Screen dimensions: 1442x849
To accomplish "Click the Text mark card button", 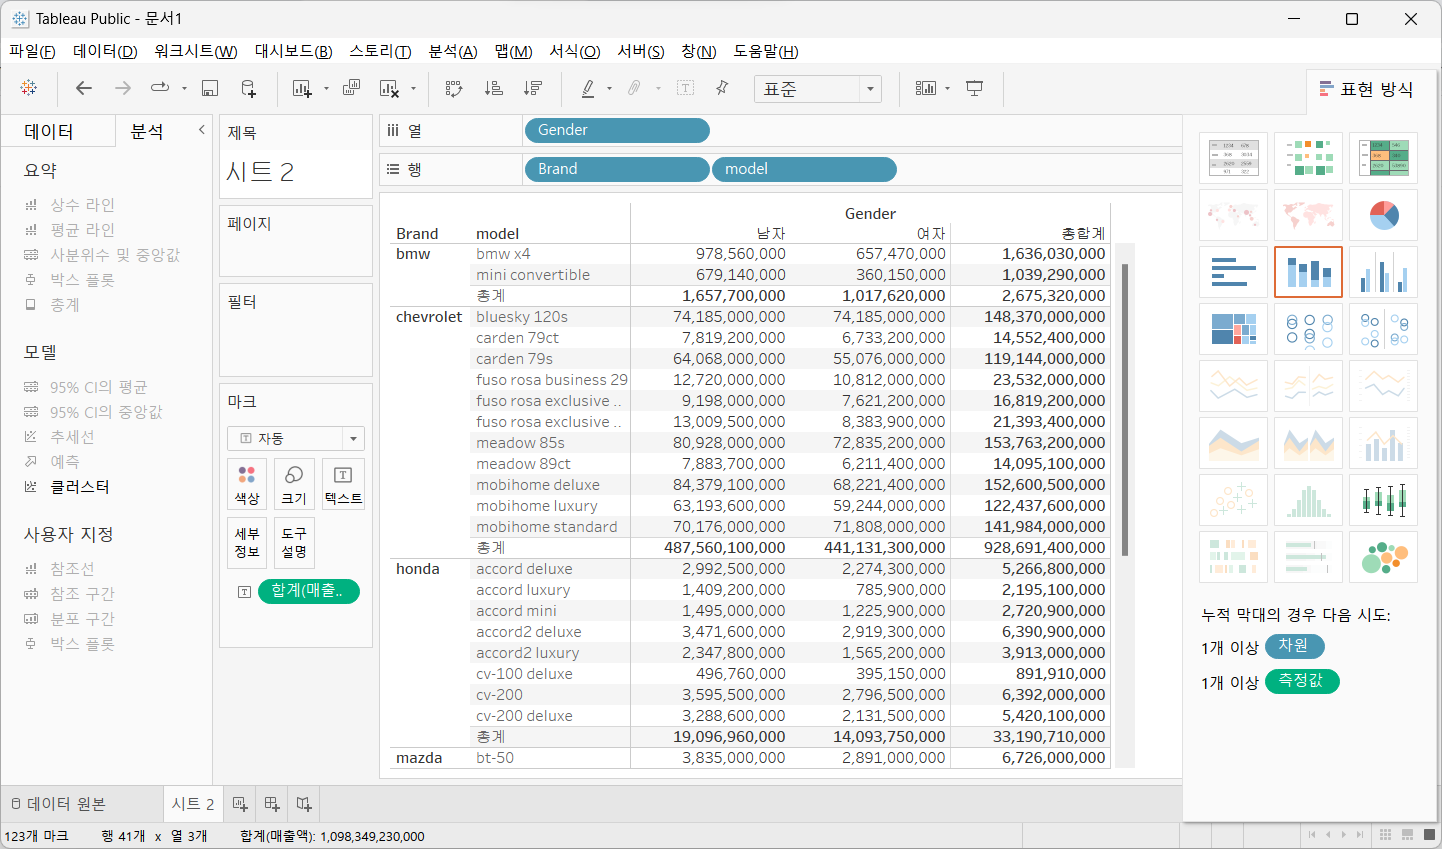I will click(343, 484).
